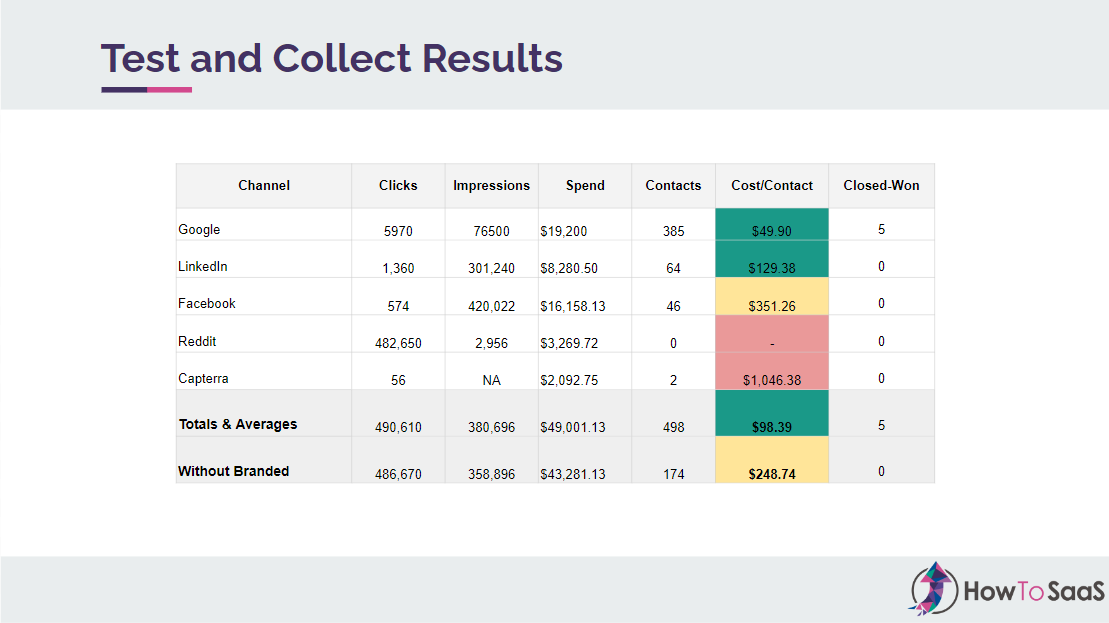The height and width of the screenshot is (623, 1109).
Task: Click the green $129.38 cost cell
Action: point(772,260)
